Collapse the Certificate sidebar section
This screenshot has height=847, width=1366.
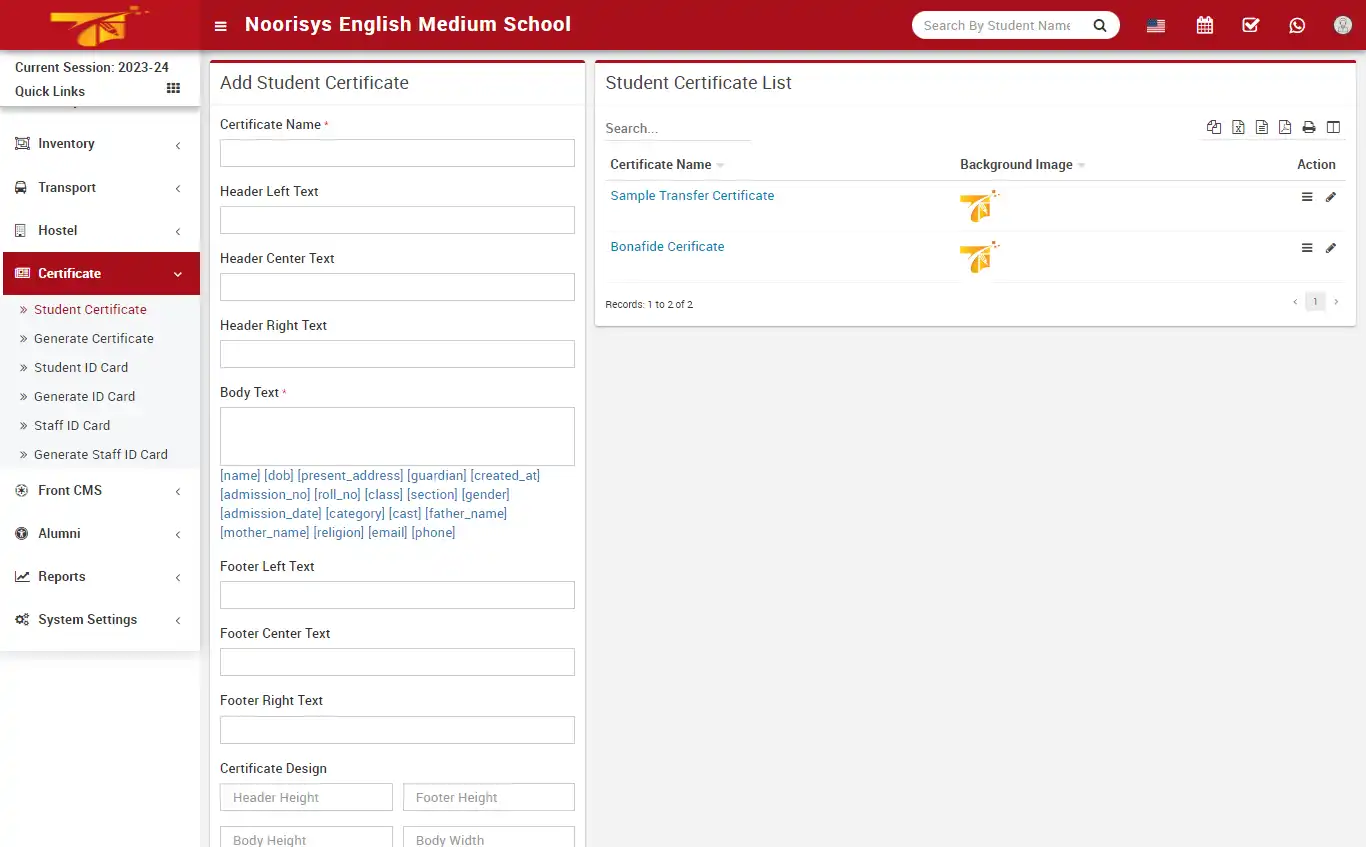click(69, 273)
